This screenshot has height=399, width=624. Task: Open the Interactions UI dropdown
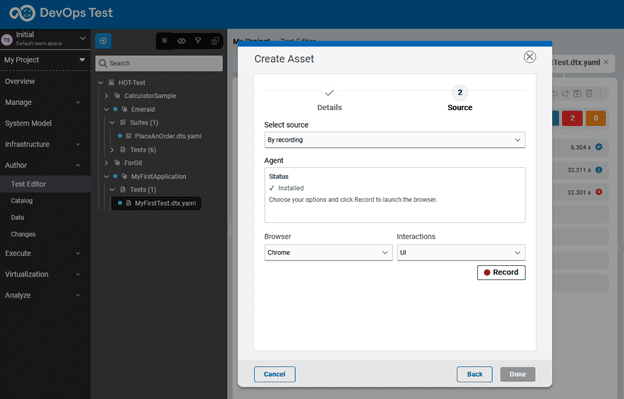[461, 253]
